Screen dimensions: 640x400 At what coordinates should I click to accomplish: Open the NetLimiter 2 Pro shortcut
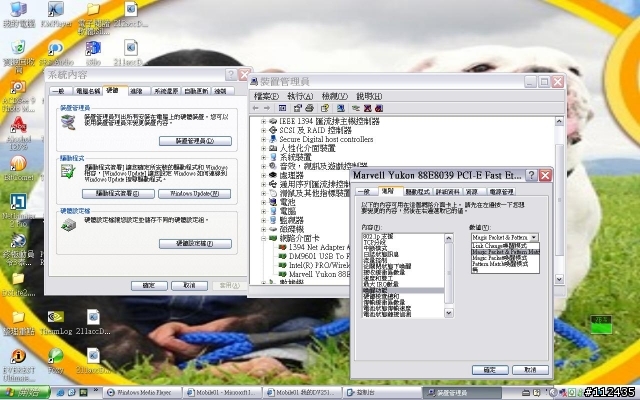click(18, 210)
